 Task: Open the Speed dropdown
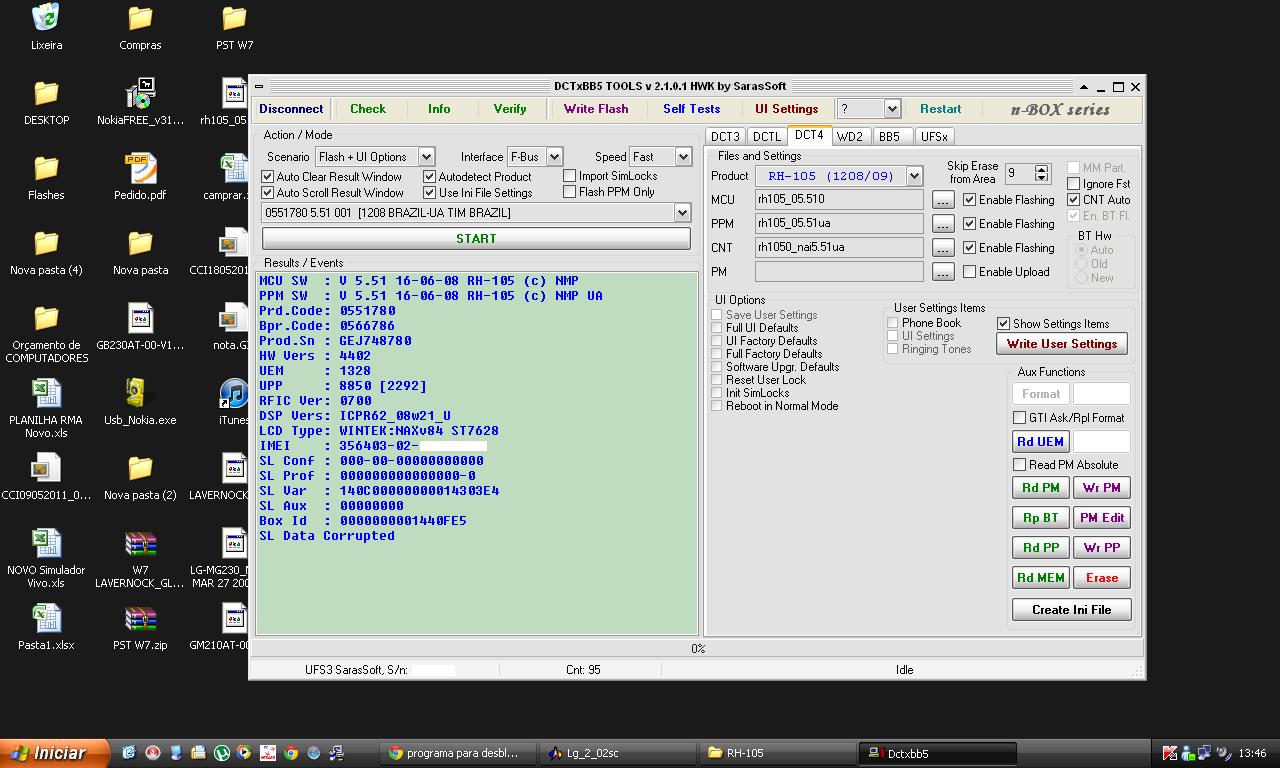click(x=683, y=157)
